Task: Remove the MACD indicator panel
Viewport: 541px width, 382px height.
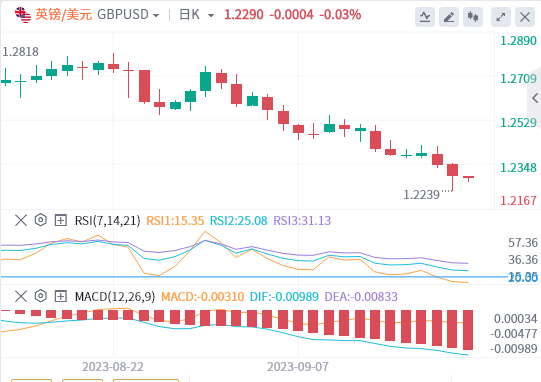Action: tap(21, 296)
